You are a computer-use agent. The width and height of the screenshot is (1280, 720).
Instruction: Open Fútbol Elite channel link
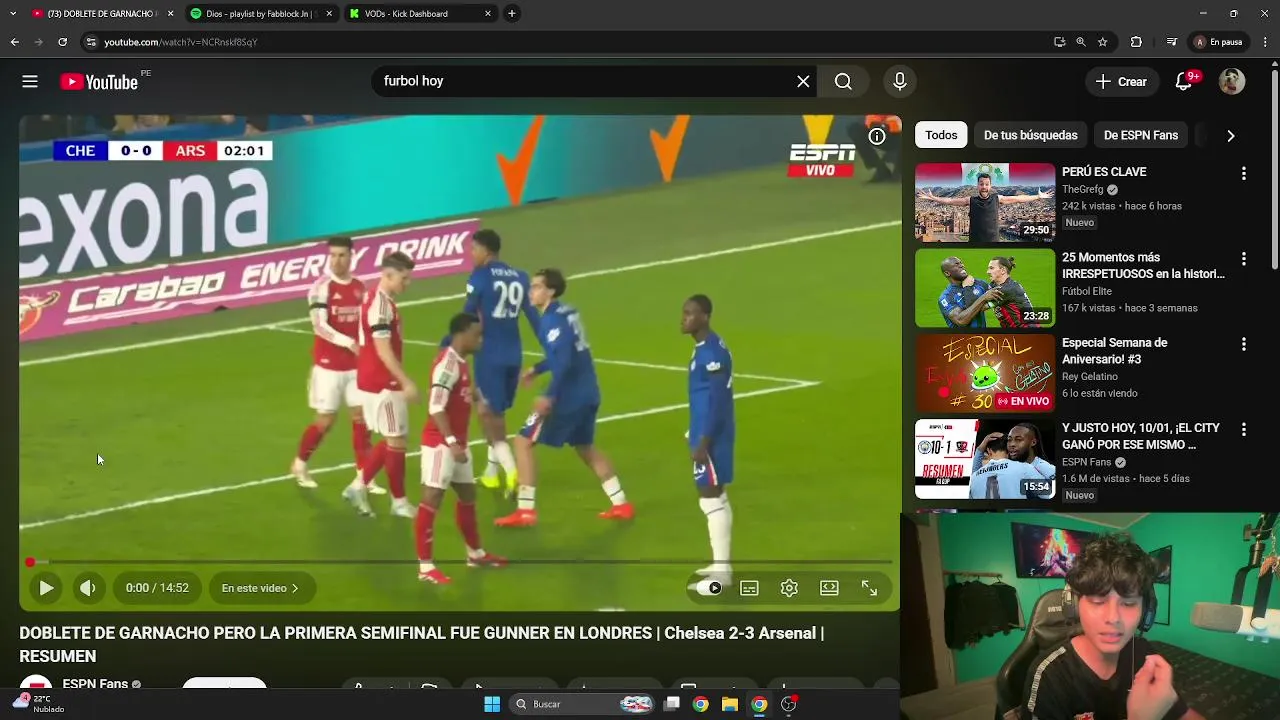(1087, 291)
